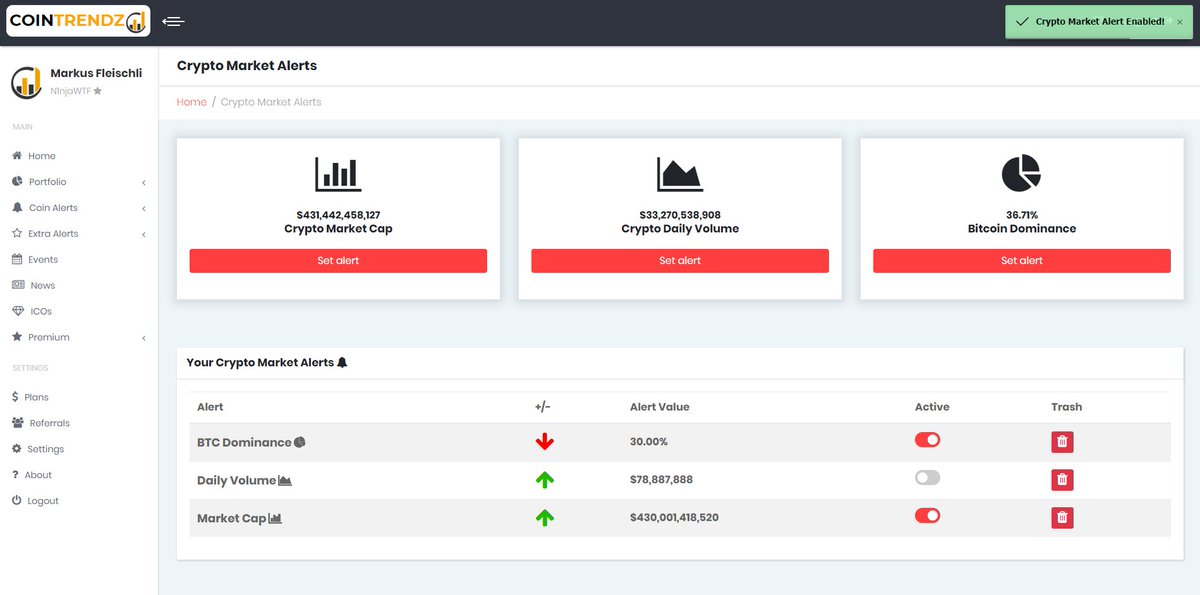Delete the Market Cap alert
The image size is (1200, 595).
pos(1062,518)
